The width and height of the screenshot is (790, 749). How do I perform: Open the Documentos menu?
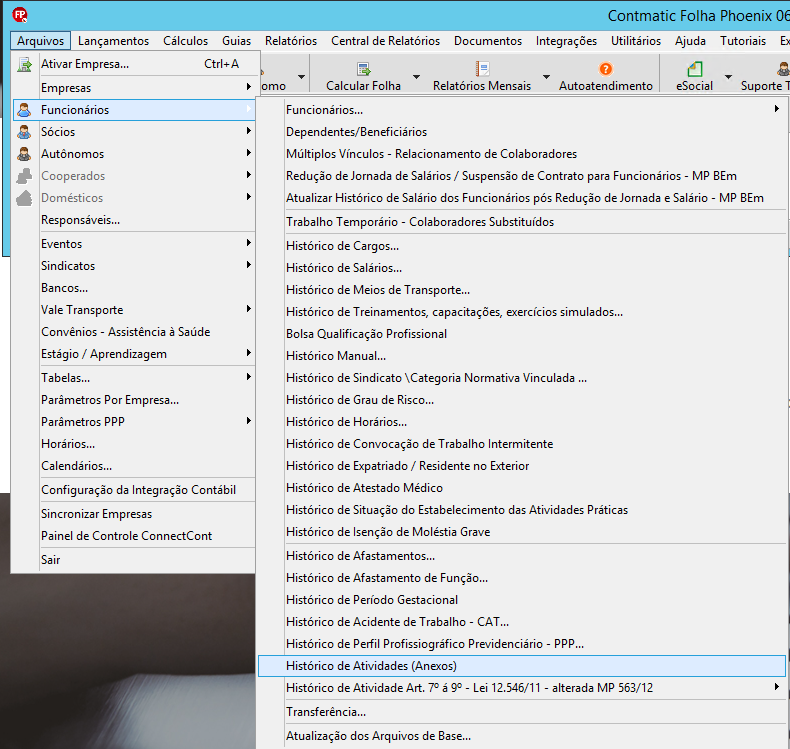click(x=488, y=41)
